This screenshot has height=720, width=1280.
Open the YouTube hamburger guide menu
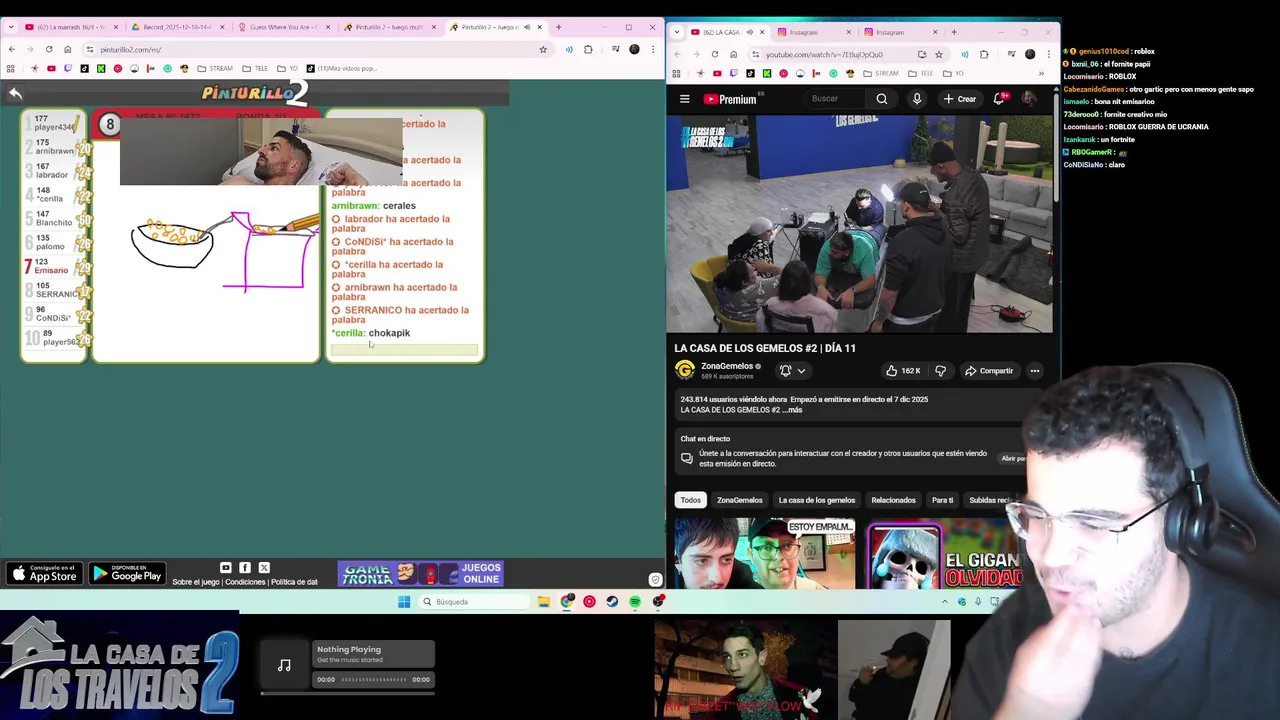click(684, 99)
